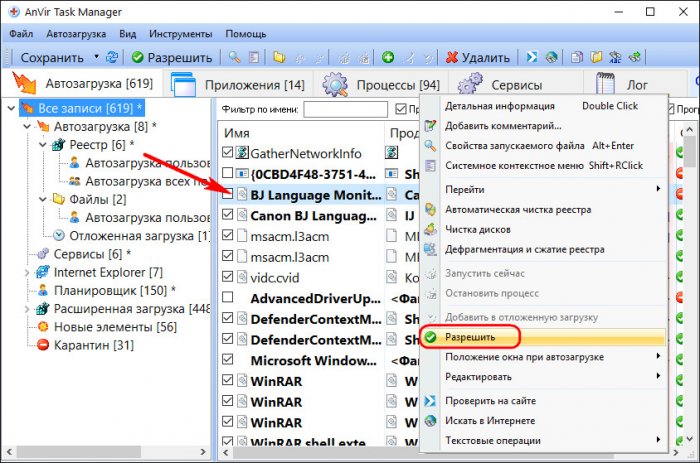The height and width of the screenshot is (463, 700).
Task: Open the Редактировать submenu
Action: click(x=553, y=377)
